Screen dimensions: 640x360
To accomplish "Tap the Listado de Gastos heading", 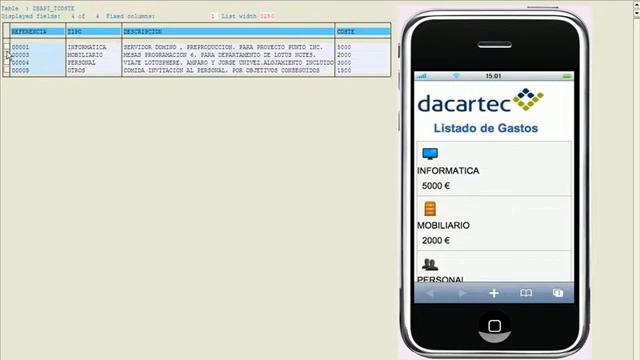I will pos(486,128).
